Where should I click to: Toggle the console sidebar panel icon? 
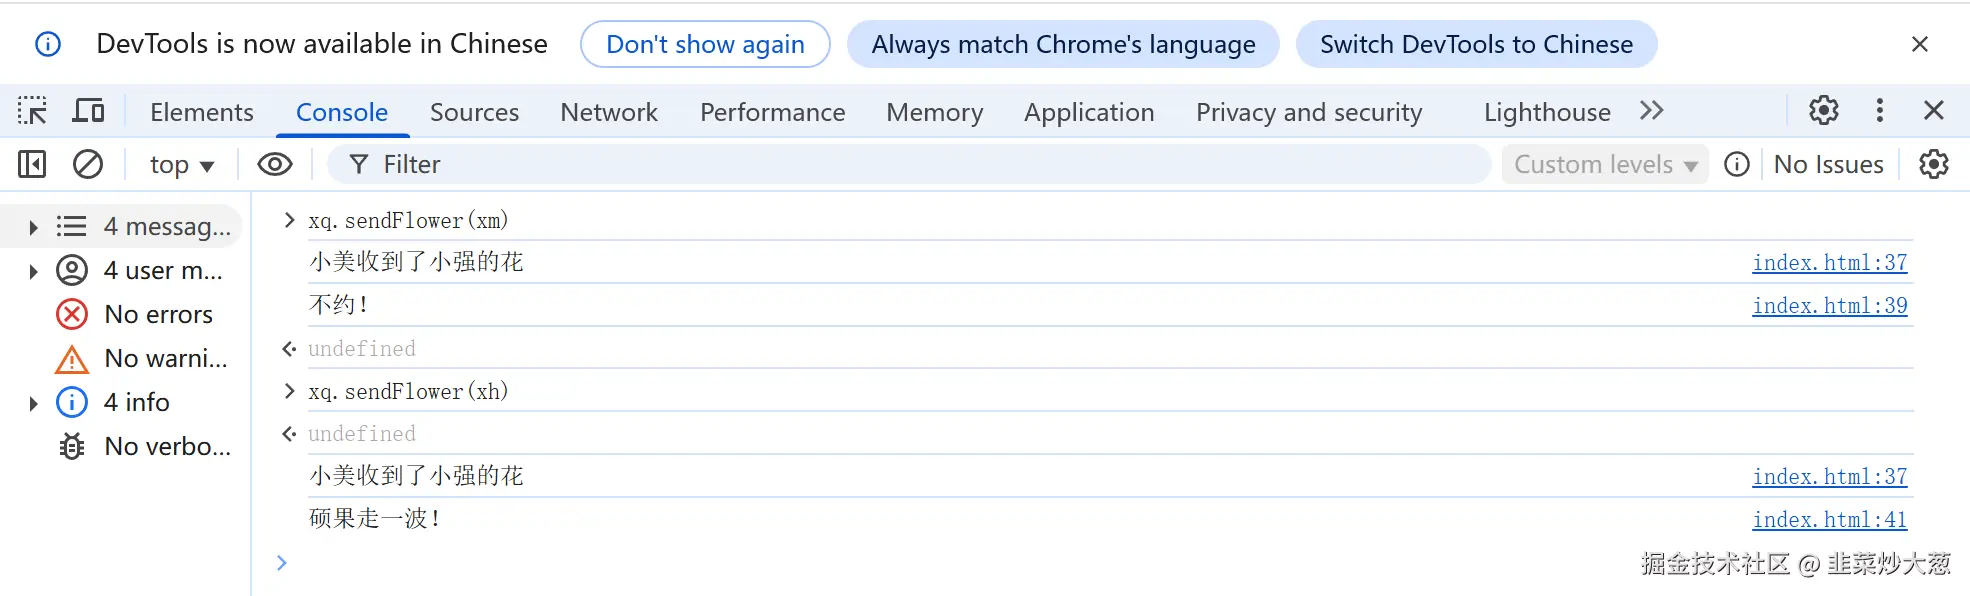click(x=32, y=164)
